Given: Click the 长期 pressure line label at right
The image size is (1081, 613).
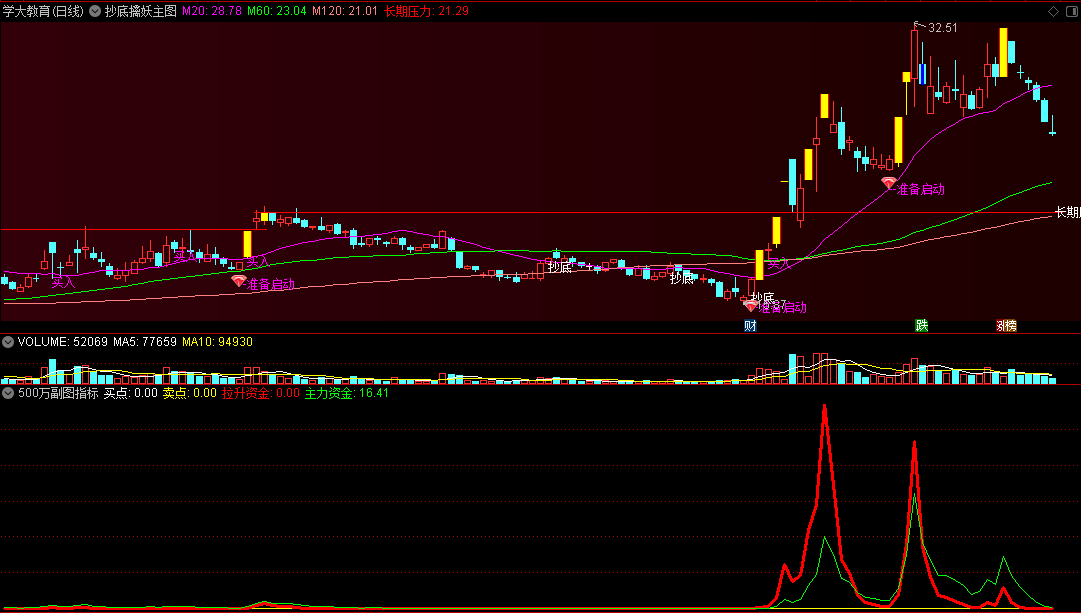Looking at the screenshot, I should click(x=1068, y=212).
